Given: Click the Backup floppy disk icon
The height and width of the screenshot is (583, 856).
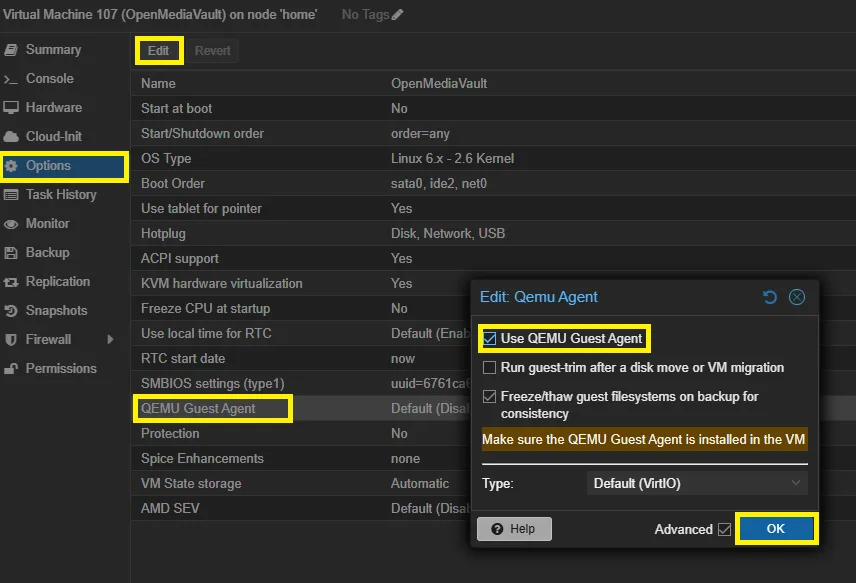Looking at the screenshot, I should pyautogui.click(x=11, y=253).
